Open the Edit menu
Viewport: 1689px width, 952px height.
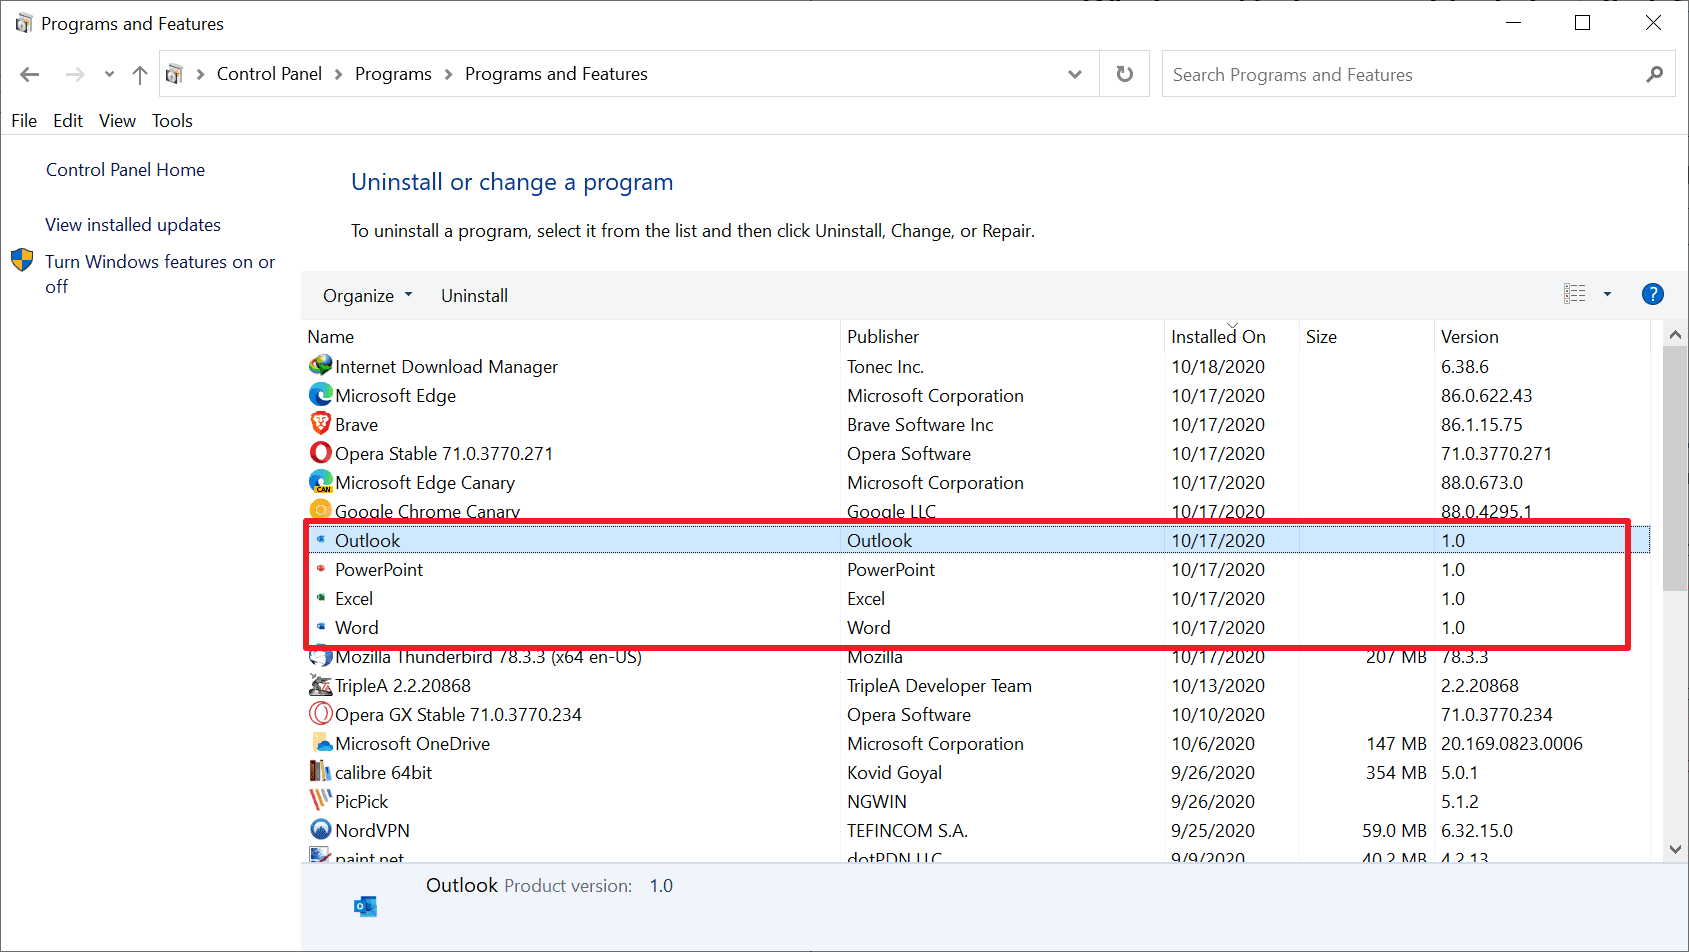[x=68, y=121]
